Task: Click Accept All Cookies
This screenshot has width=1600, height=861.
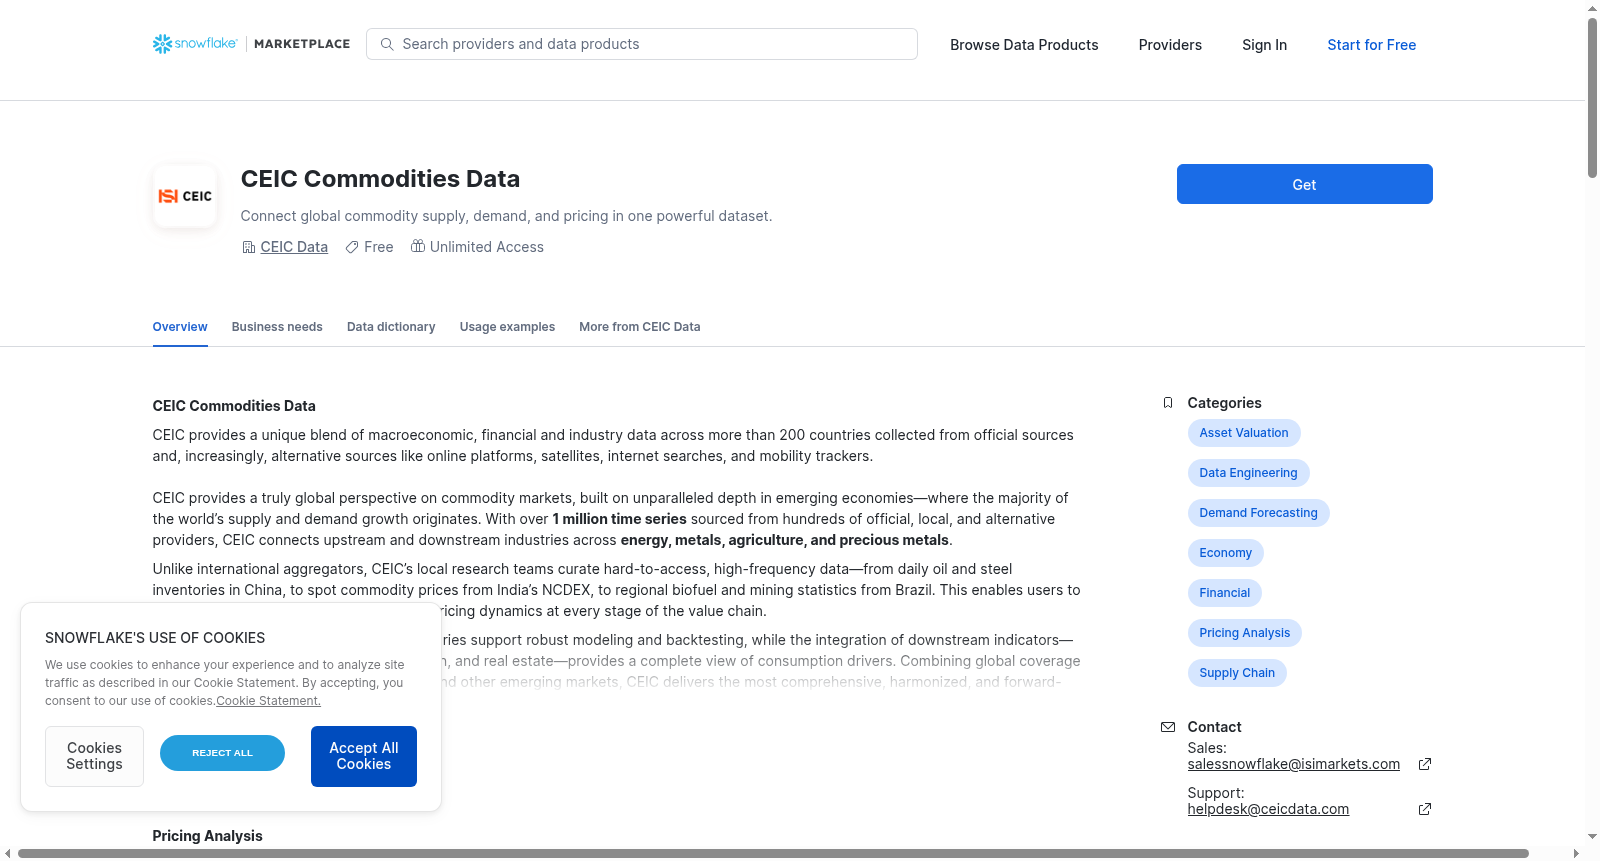Action: click(364, 756)
